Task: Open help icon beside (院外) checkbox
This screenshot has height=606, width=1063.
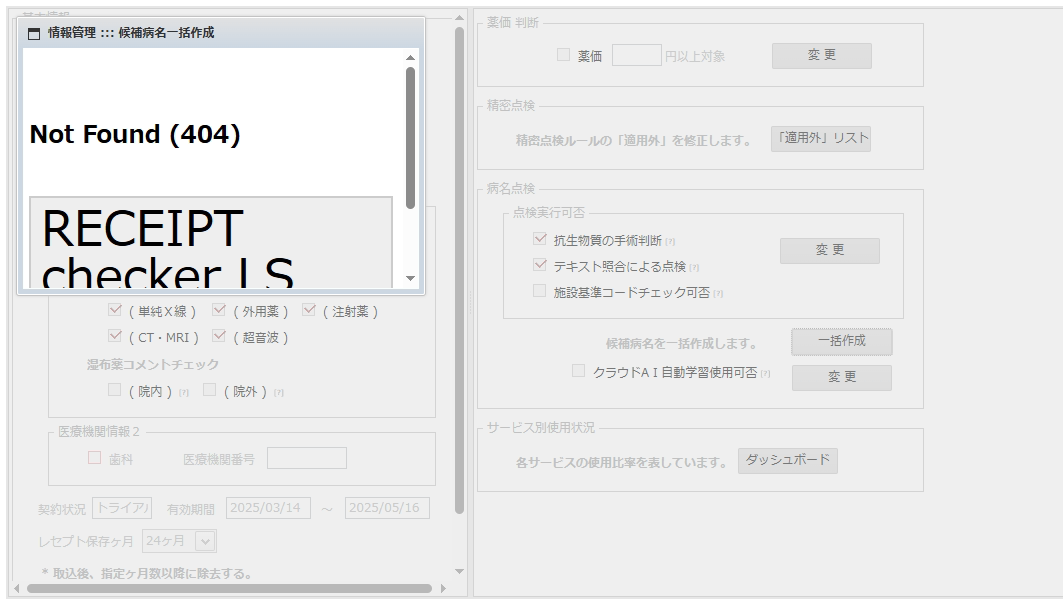Action: 279,392
